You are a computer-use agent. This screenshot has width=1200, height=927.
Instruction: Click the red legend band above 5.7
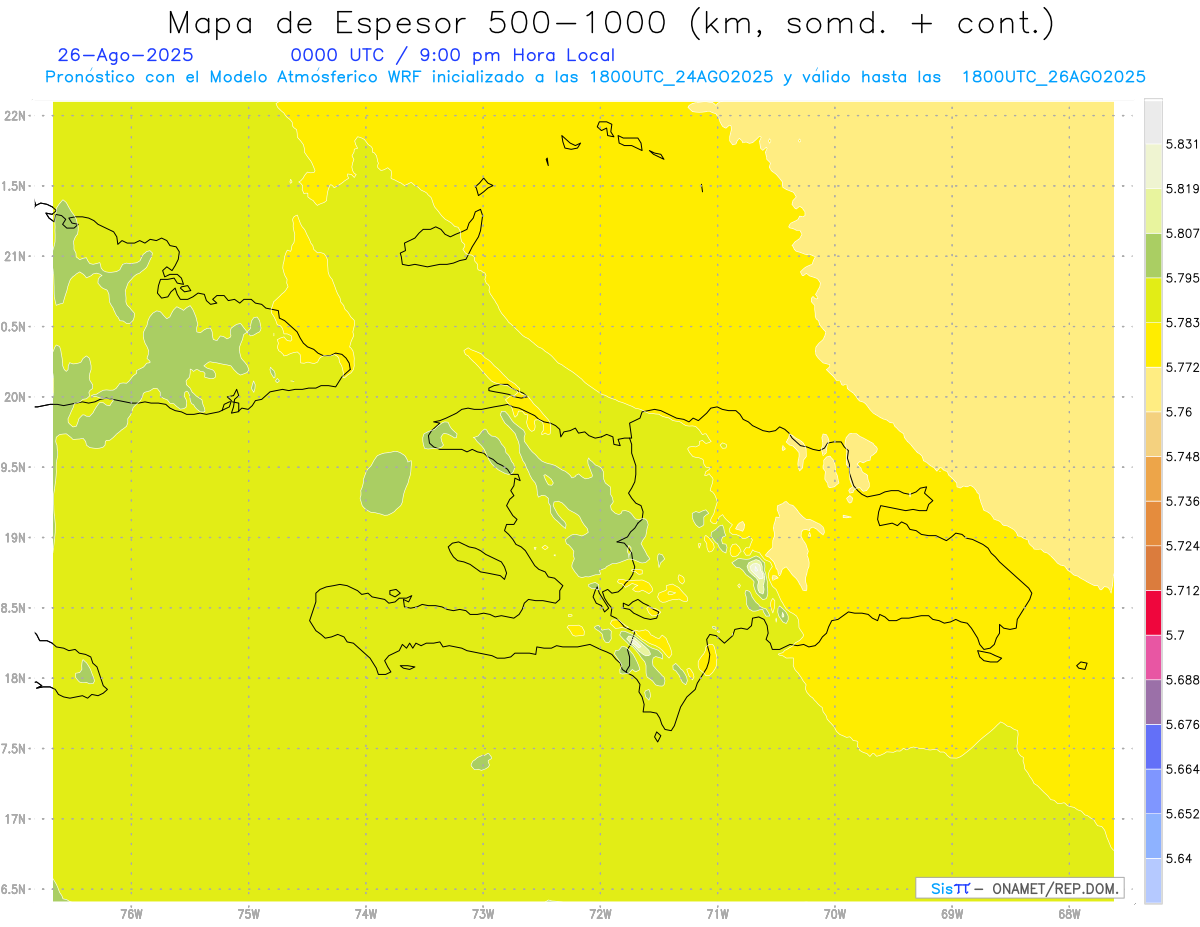click(1153, 612)
